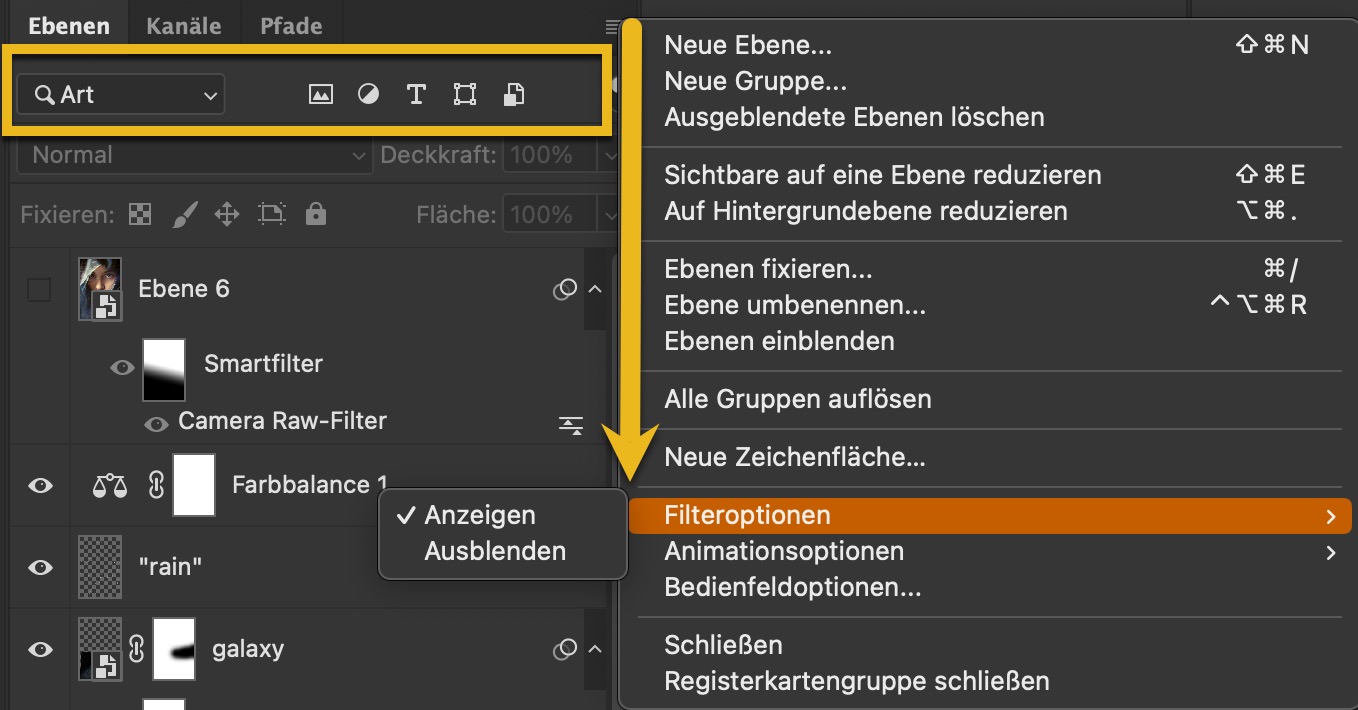Viewport: 1358px width, 710px height.
Task: Click the lock transparent pixels icon
Action: (x=142, y=214)
